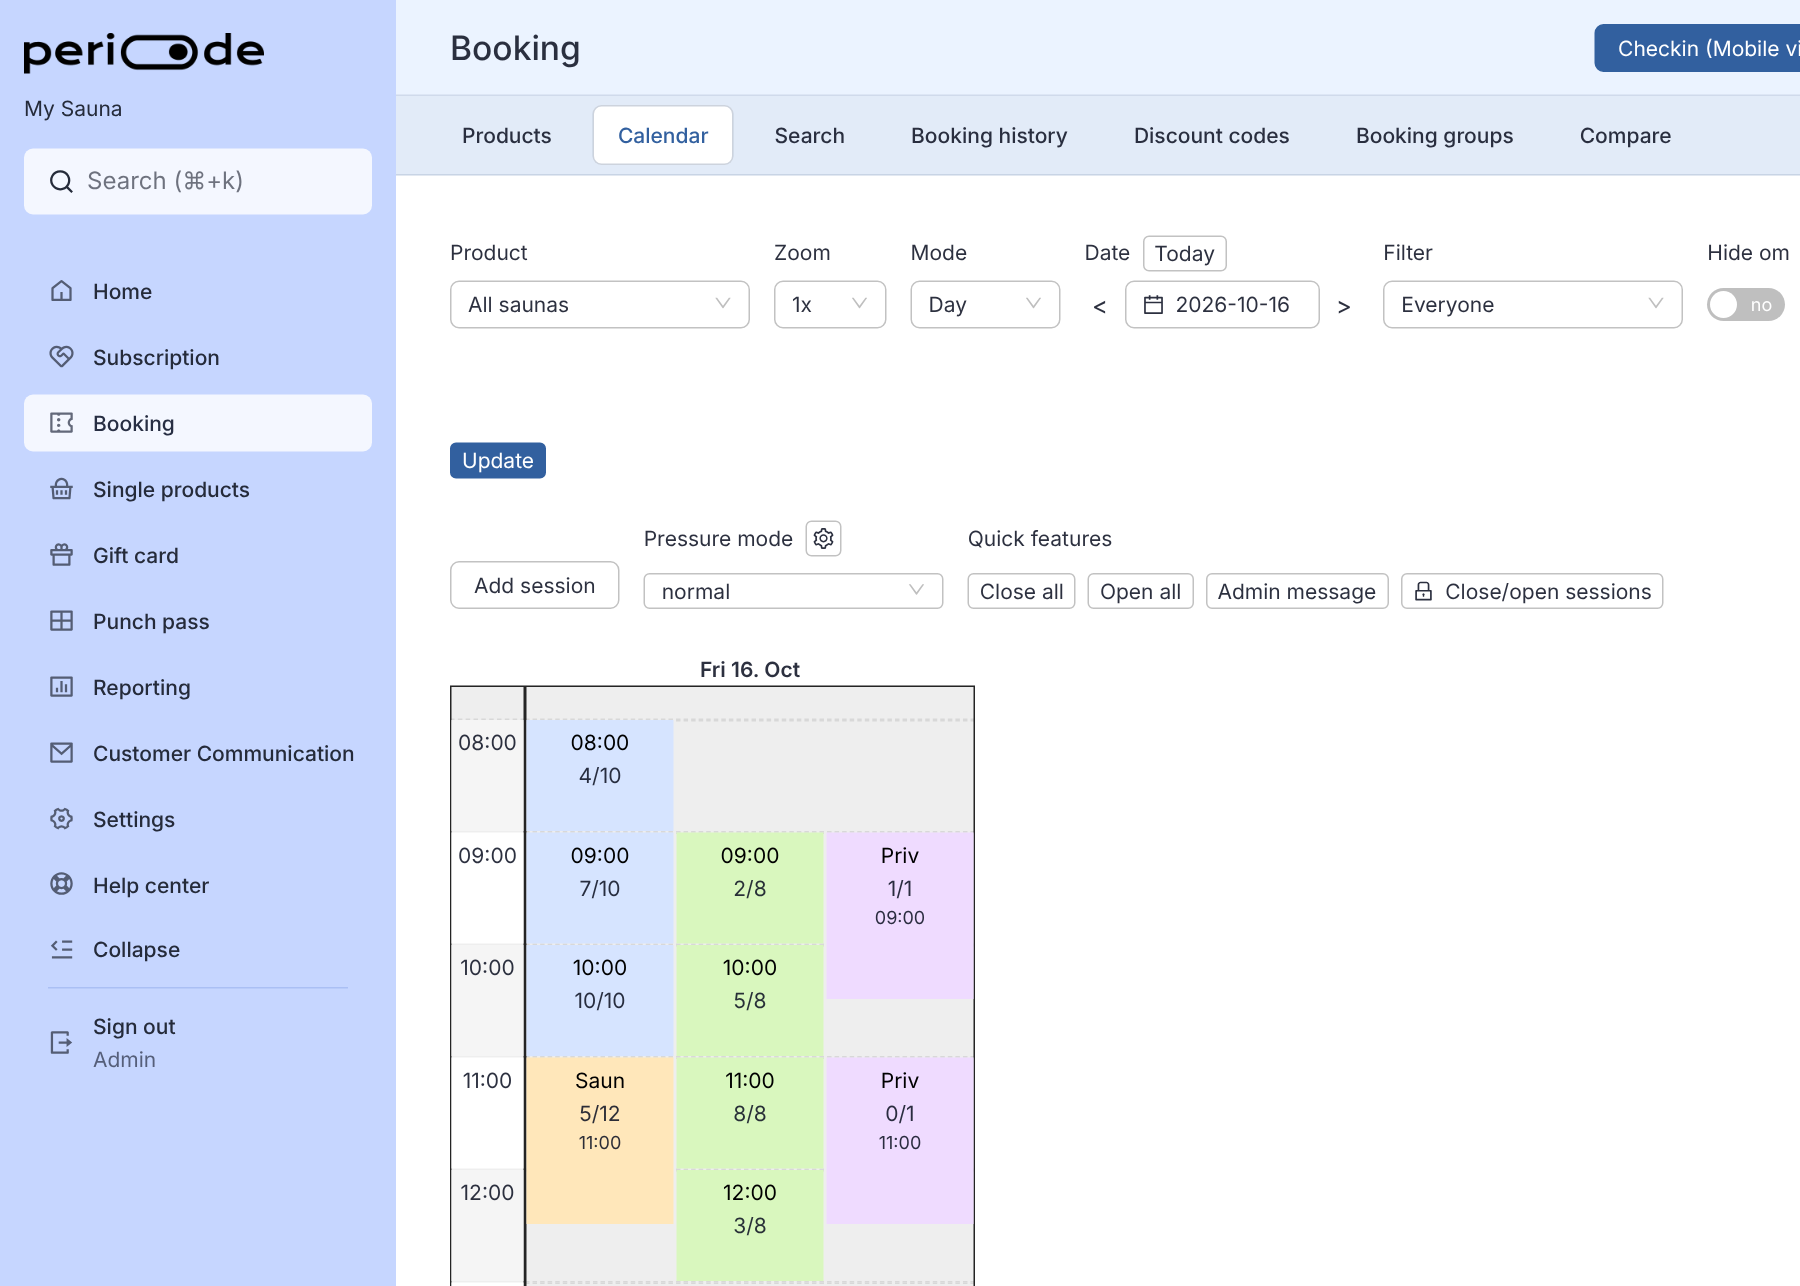
Task: Click the Help center lifebuoy icon
Action: 62,884
